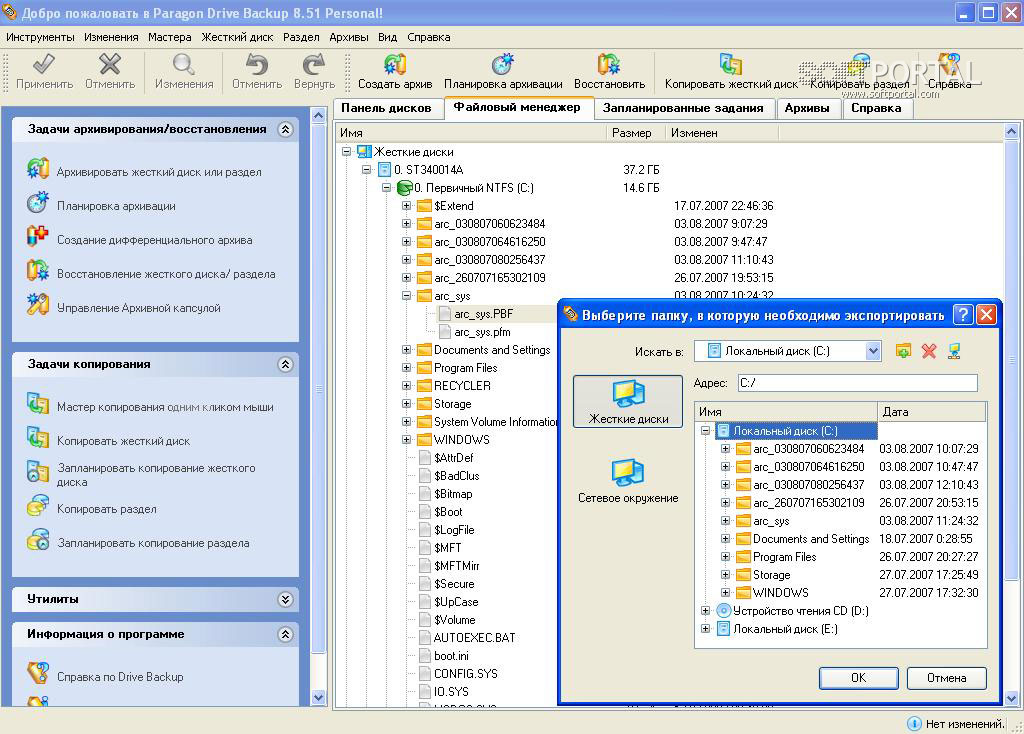
Task: Click the dialog help question mark button
Action: [963, 315]
